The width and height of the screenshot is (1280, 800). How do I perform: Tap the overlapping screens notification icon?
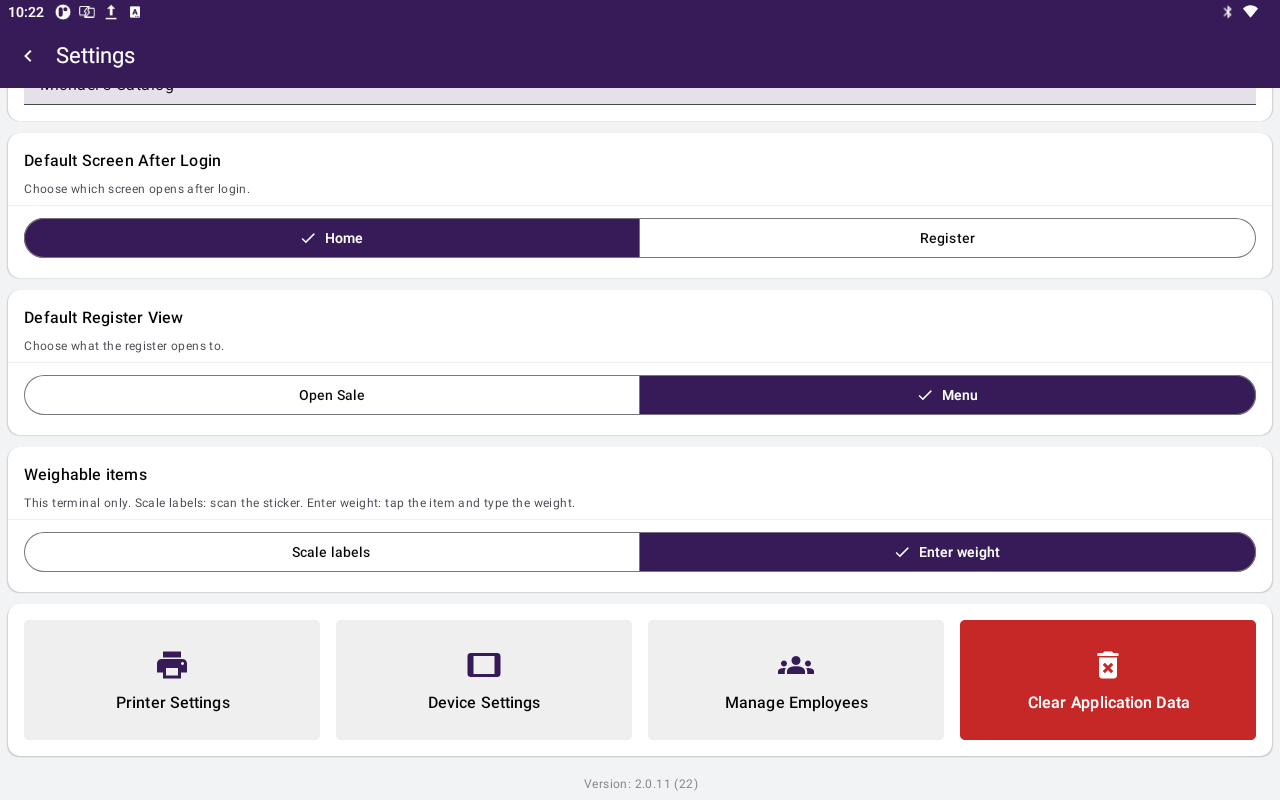[x=87, y=12]
